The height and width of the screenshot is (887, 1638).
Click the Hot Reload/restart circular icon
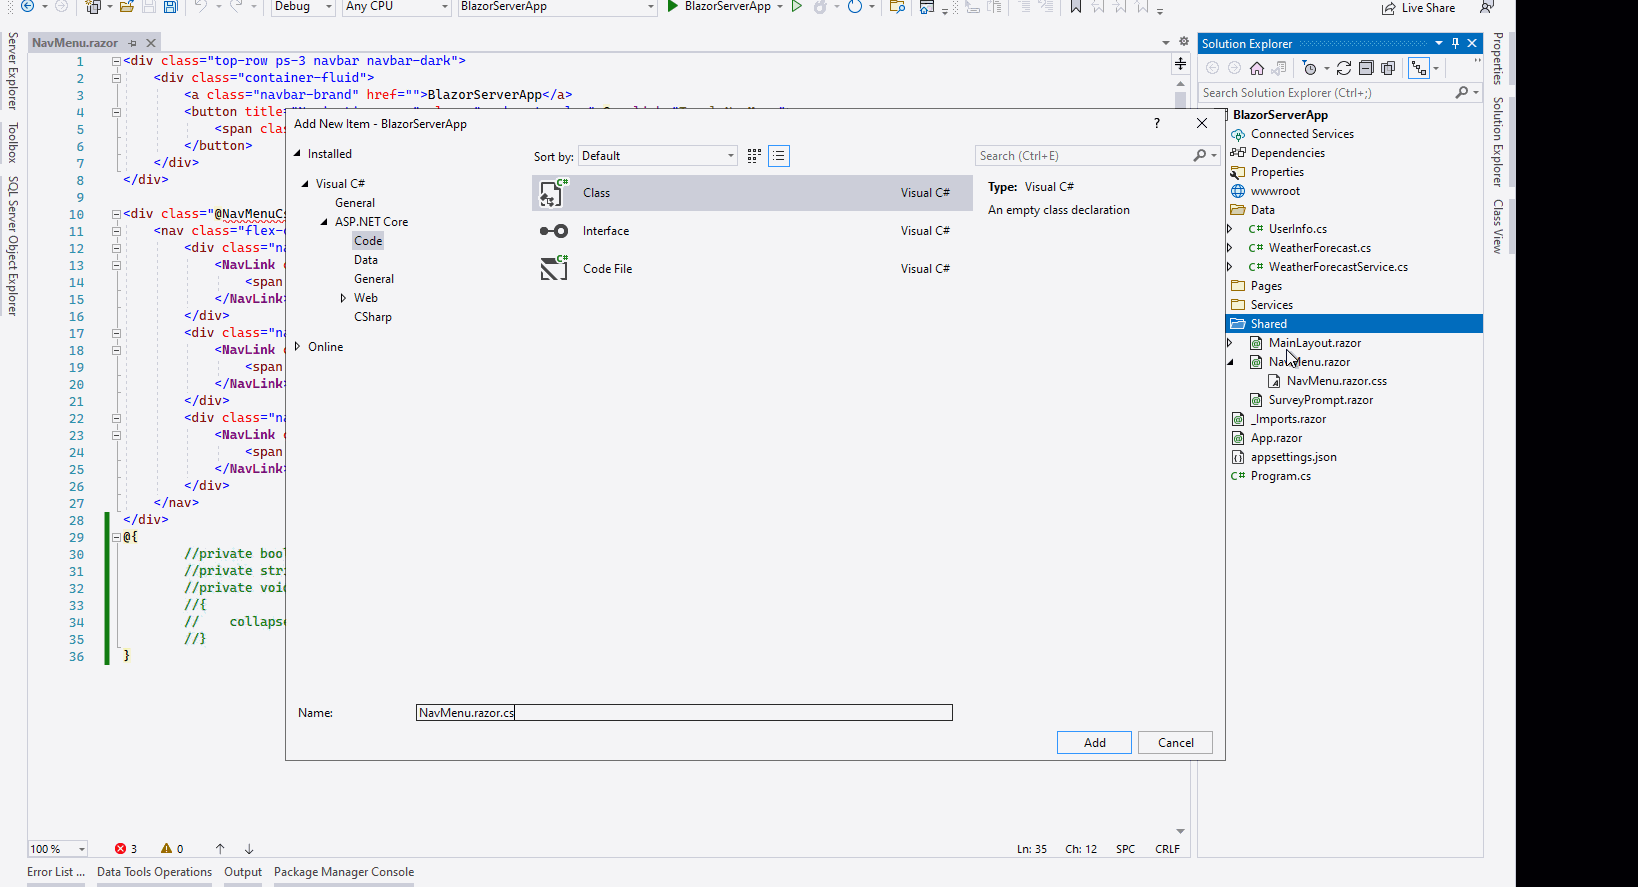855,6
